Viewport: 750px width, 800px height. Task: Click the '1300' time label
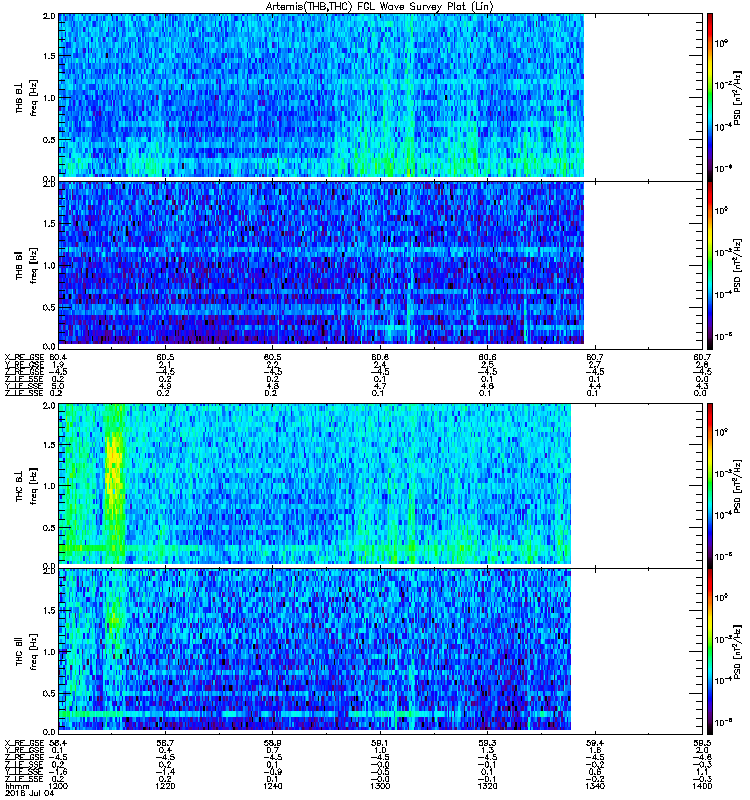point(380,786)
